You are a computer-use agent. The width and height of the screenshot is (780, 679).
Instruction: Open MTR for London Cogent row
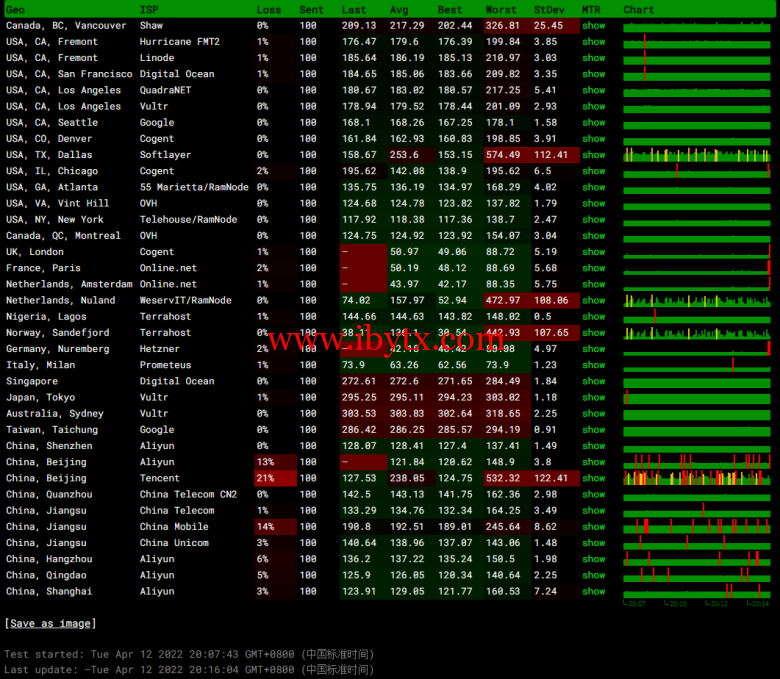(594, 252)
